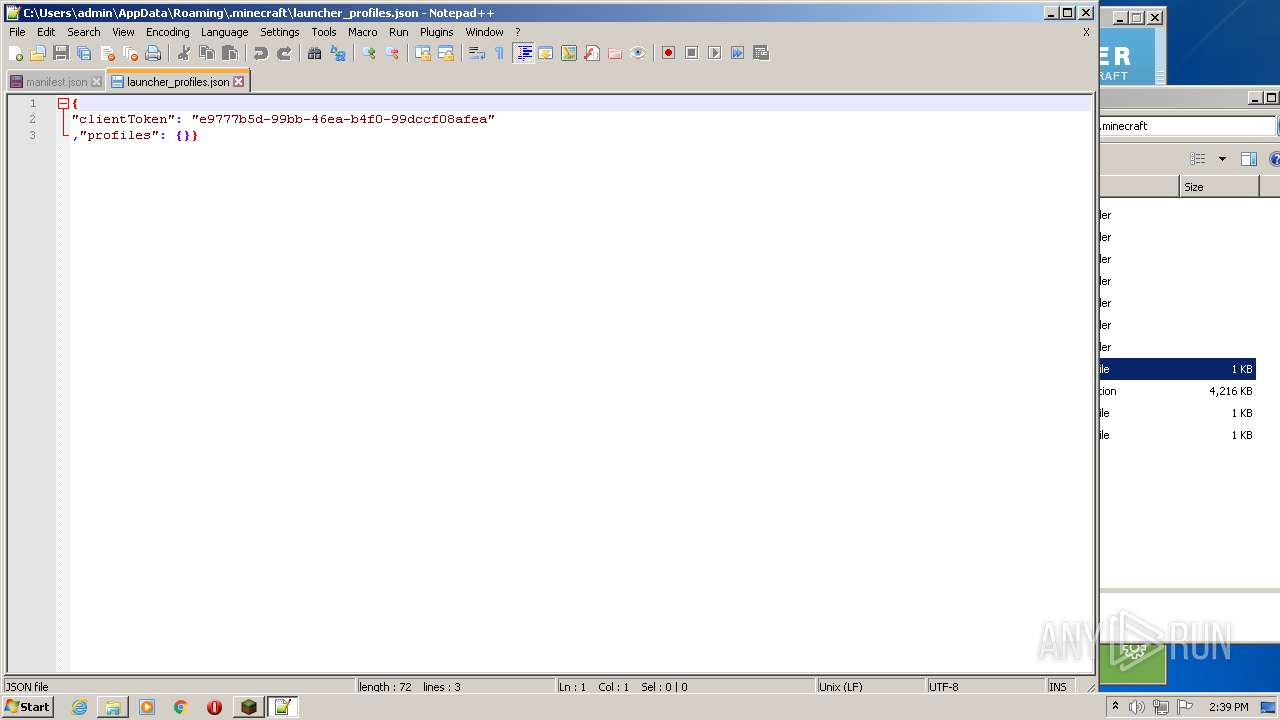Open Explorer view options dropdown arrow
The height and width of the screenshot is (720, 1280).
pos(1222,159)
